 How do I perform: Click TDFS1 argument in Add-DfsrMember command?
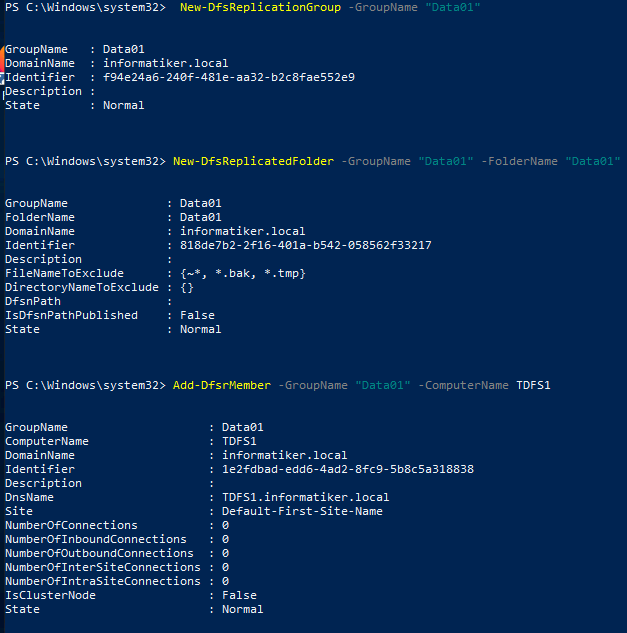[533, 385]
